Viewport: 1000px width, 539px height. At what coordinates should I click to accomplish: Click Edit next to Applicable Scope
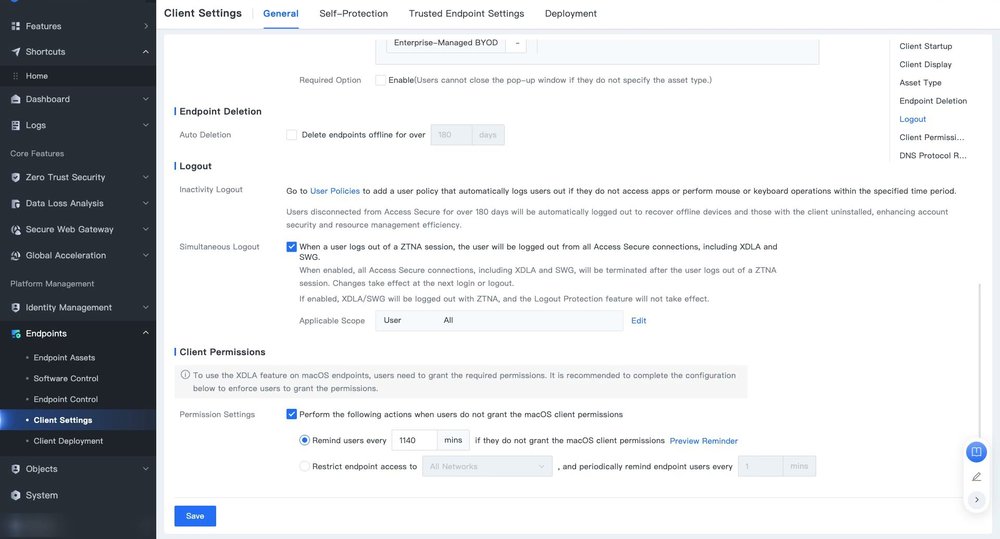point(638,321)
